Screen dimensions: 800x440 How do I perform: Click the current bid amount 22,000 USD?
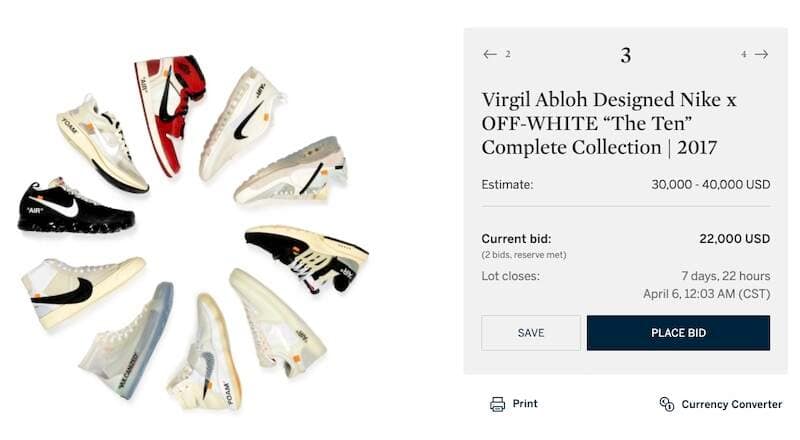pyautogui.click(x=734, y=239)
